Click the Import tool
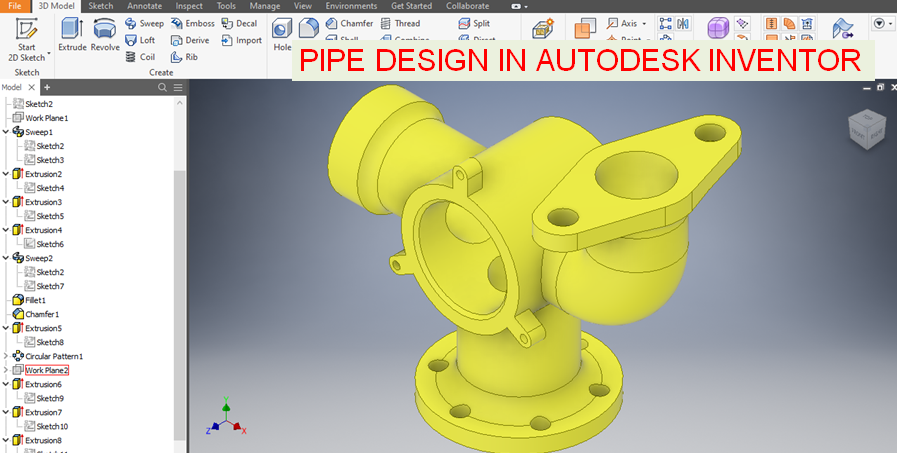 (241, 40)
